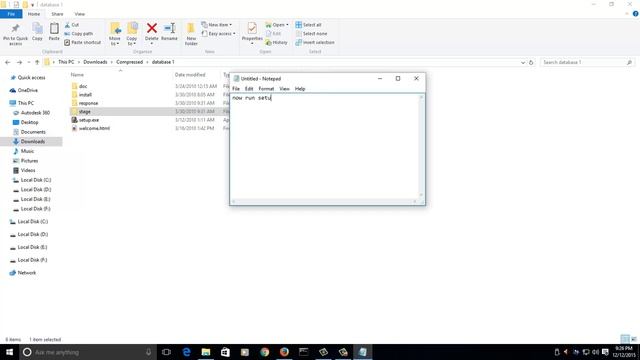Viewport: 640px width, 360px height.
Task: Select the response folder
Action: click(x=88, y=103)
